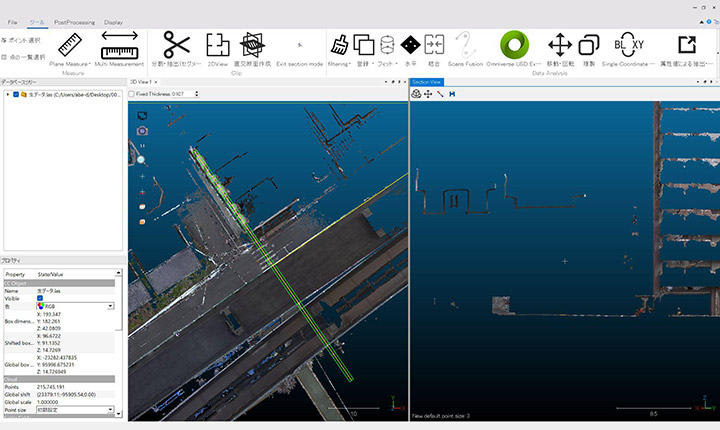
Task: Open the RGB color dropdown
Action: pyautogui.click(x=110, y=306)
